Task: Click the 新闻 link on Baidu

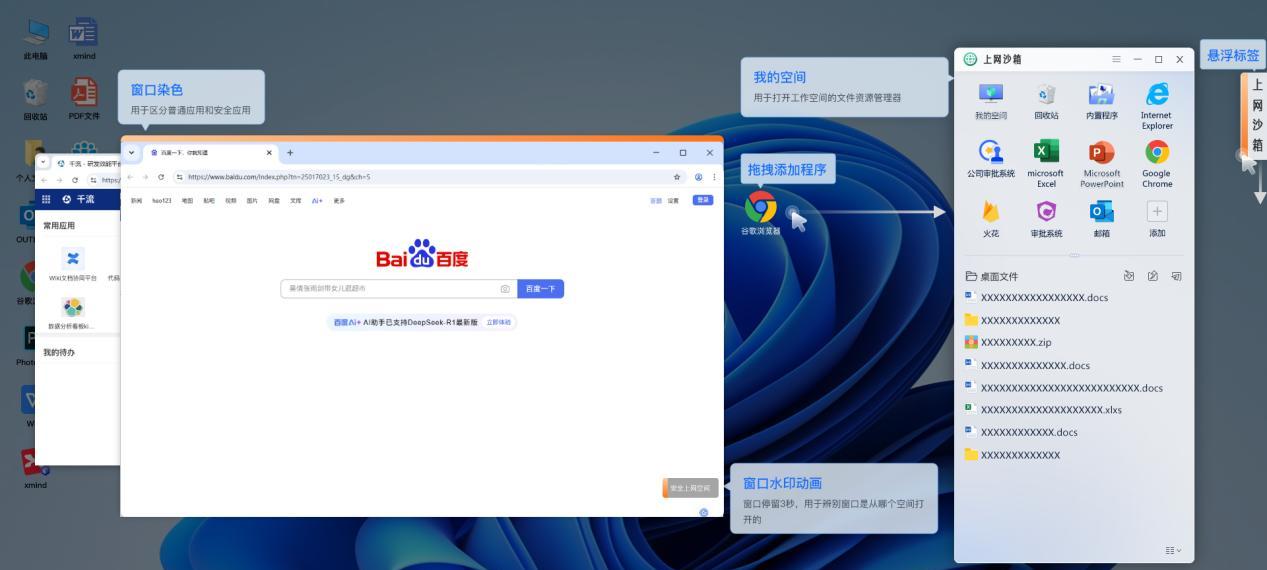Action: tap(136, 200)
